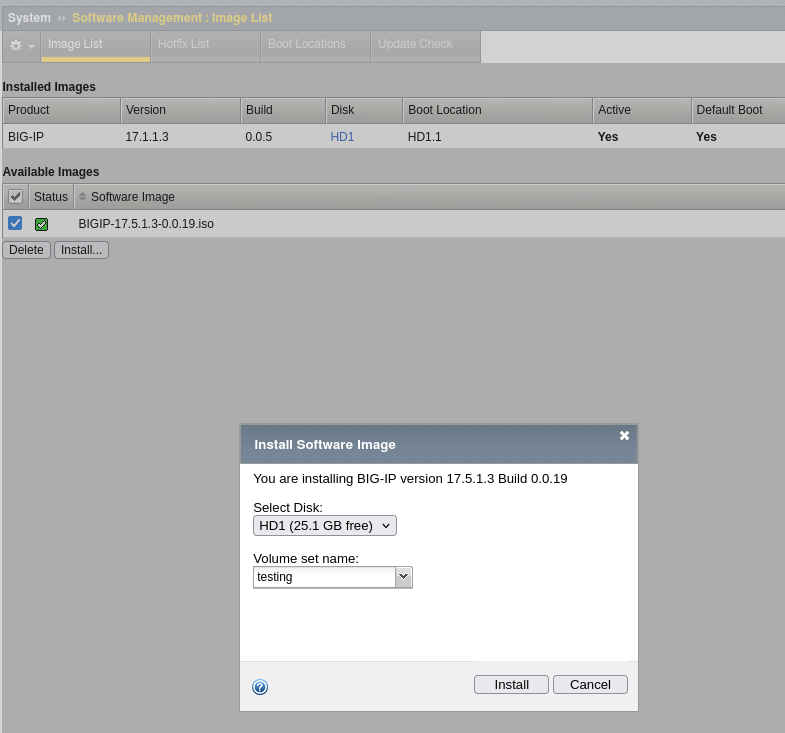This screenshot has width=785, height=733.
Task: Click the version 17.1.1.3 cell
Action: [x=147, y=137]
